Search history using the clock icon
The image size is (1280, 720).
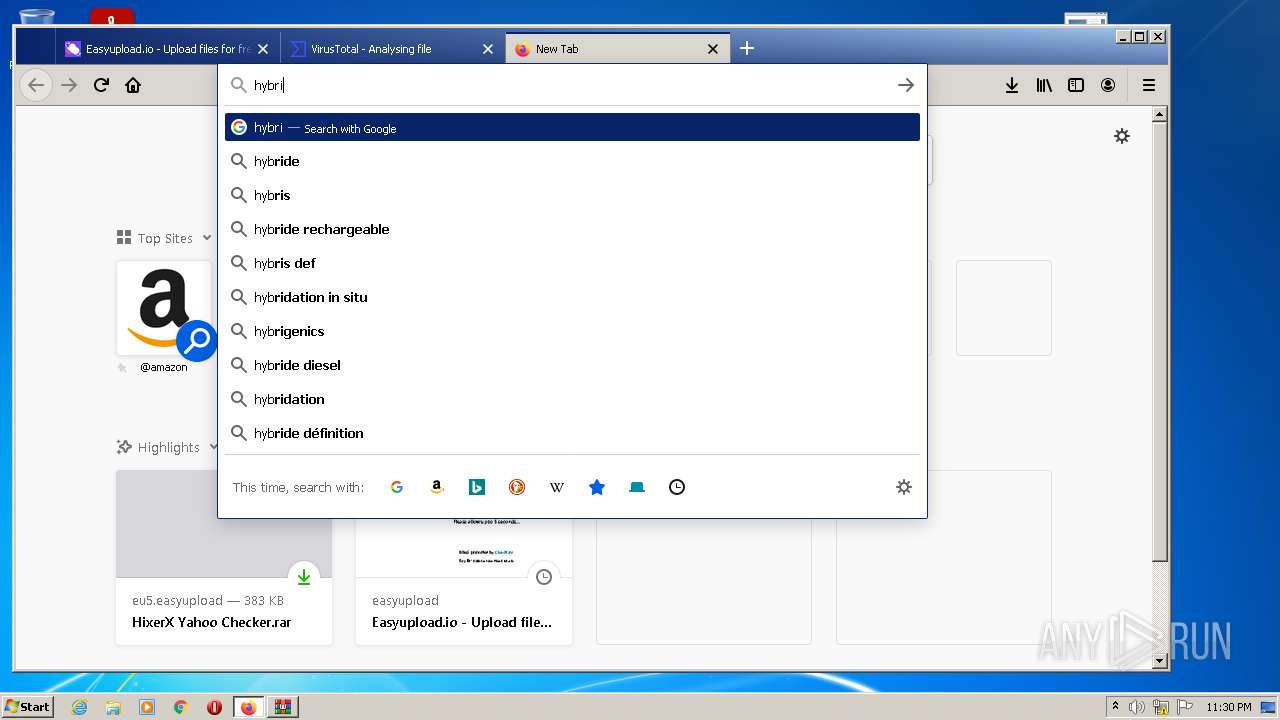click(677, 487)
